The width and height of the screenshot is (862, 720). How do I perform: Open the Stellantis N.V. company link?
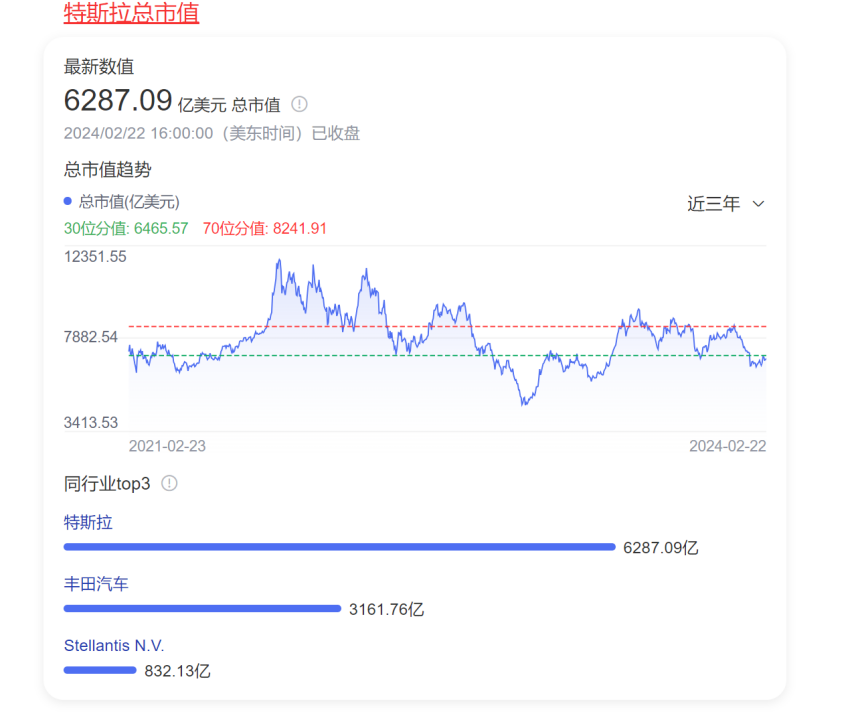tap(114, 645)
